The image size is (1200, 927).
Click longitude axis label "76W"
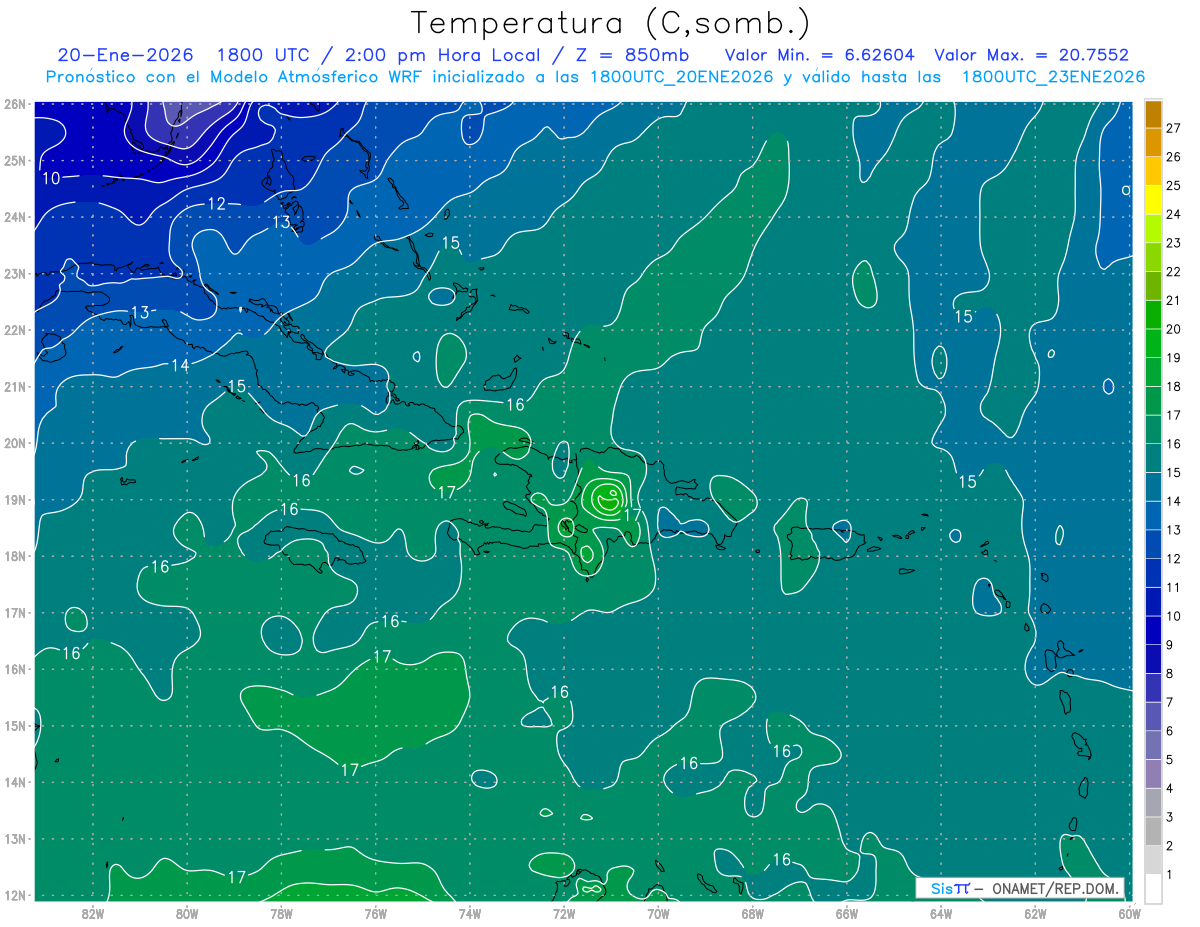click(376, 913)
